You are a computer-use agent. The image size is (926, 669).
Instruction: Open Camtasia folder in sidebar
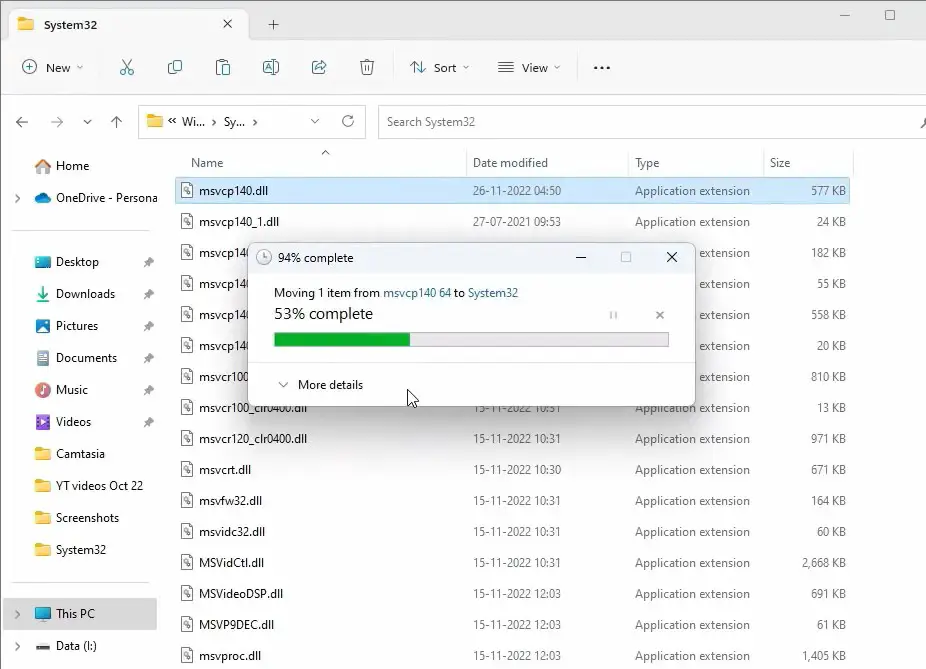pyautogui.click(x=69, y=453)
